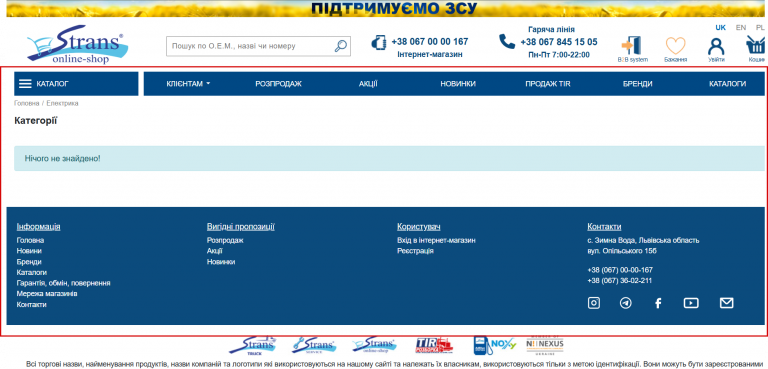
Task: Open footer link Новини
Action: [29, 251]
